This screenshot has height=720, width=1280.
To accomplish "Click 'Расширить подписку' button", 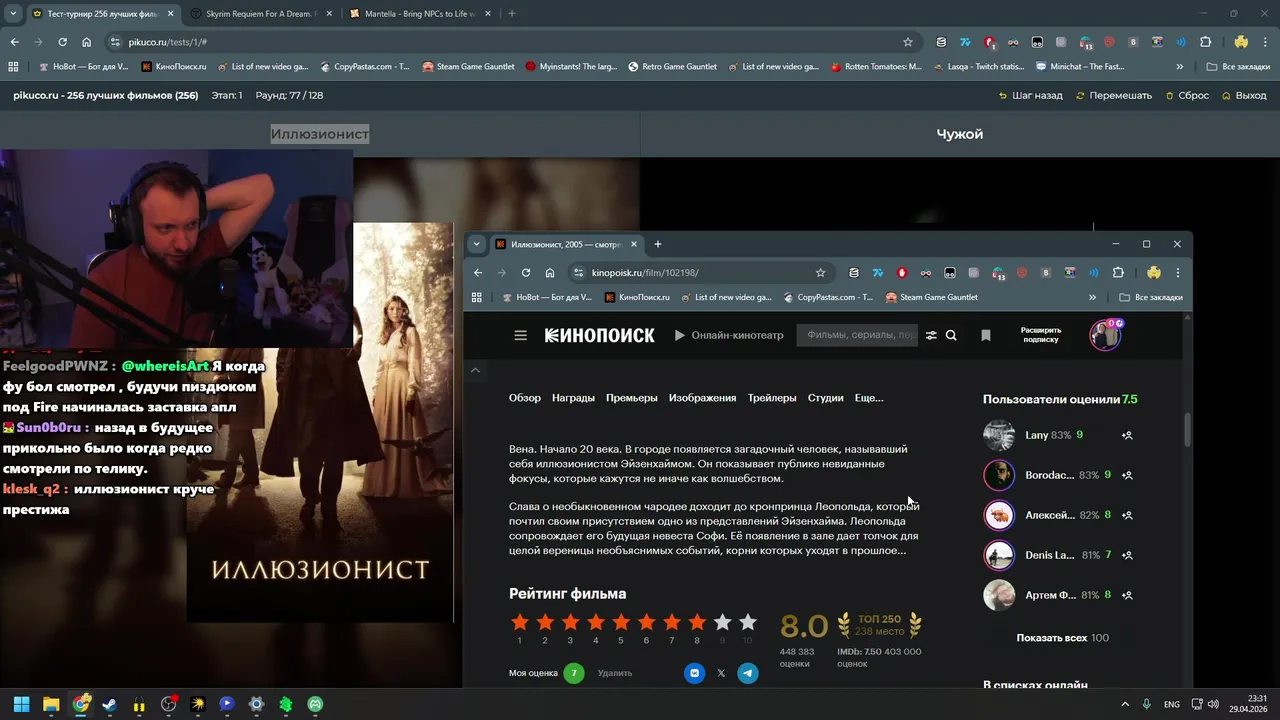I will [x=1041, y=335].
